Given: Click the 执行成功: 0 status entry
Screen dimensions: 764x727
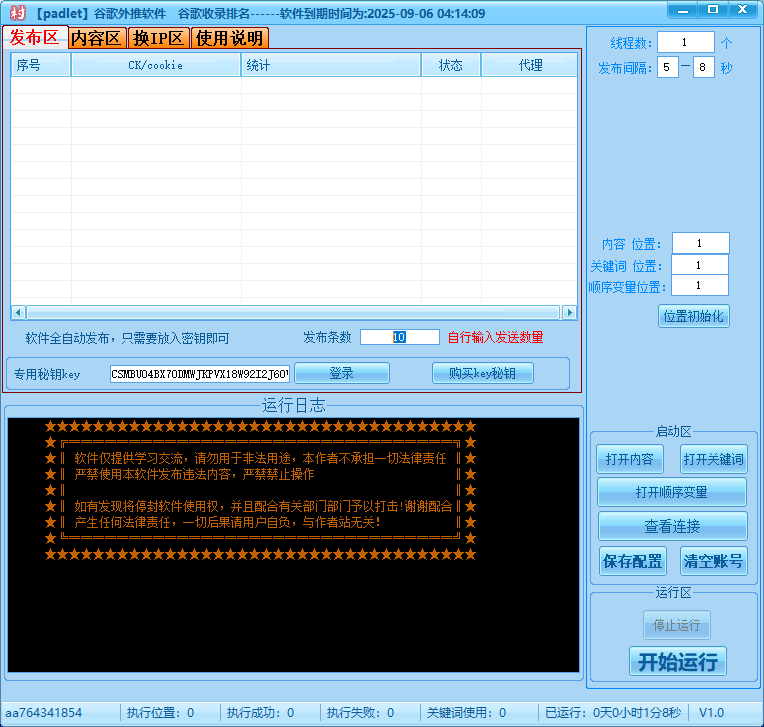Looking at the screenshot, I should 260,713.
